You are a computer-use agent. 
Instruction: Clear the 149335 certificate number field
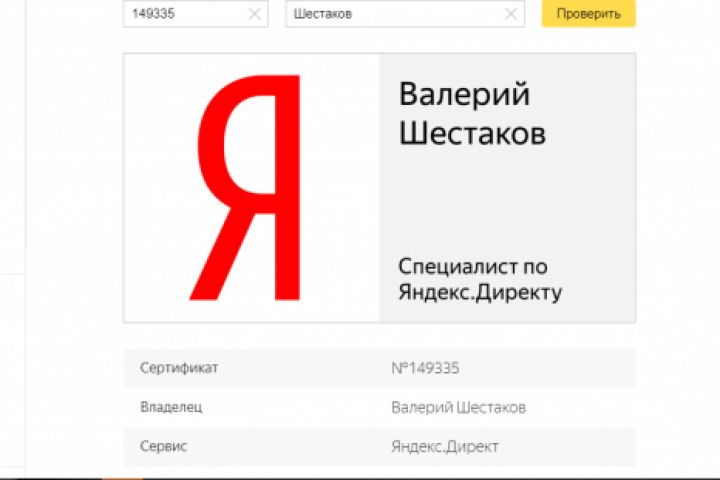click(x=254, y=14)
